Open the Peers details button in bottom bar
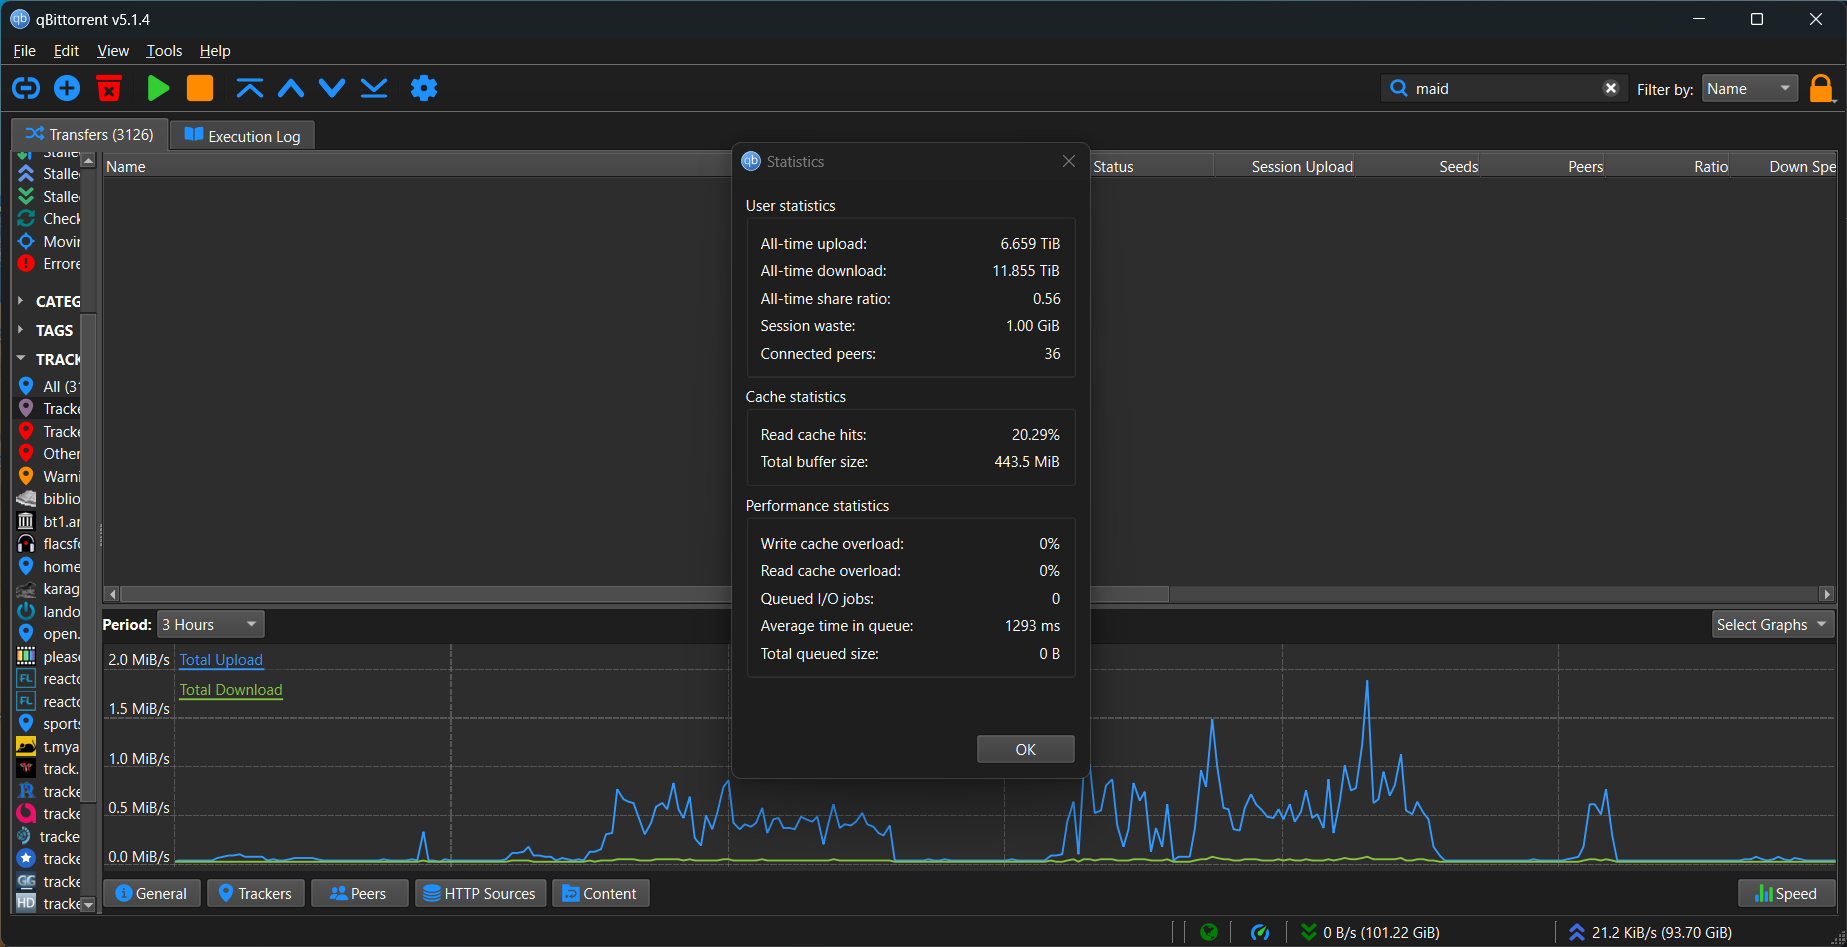 coord(359,894)
